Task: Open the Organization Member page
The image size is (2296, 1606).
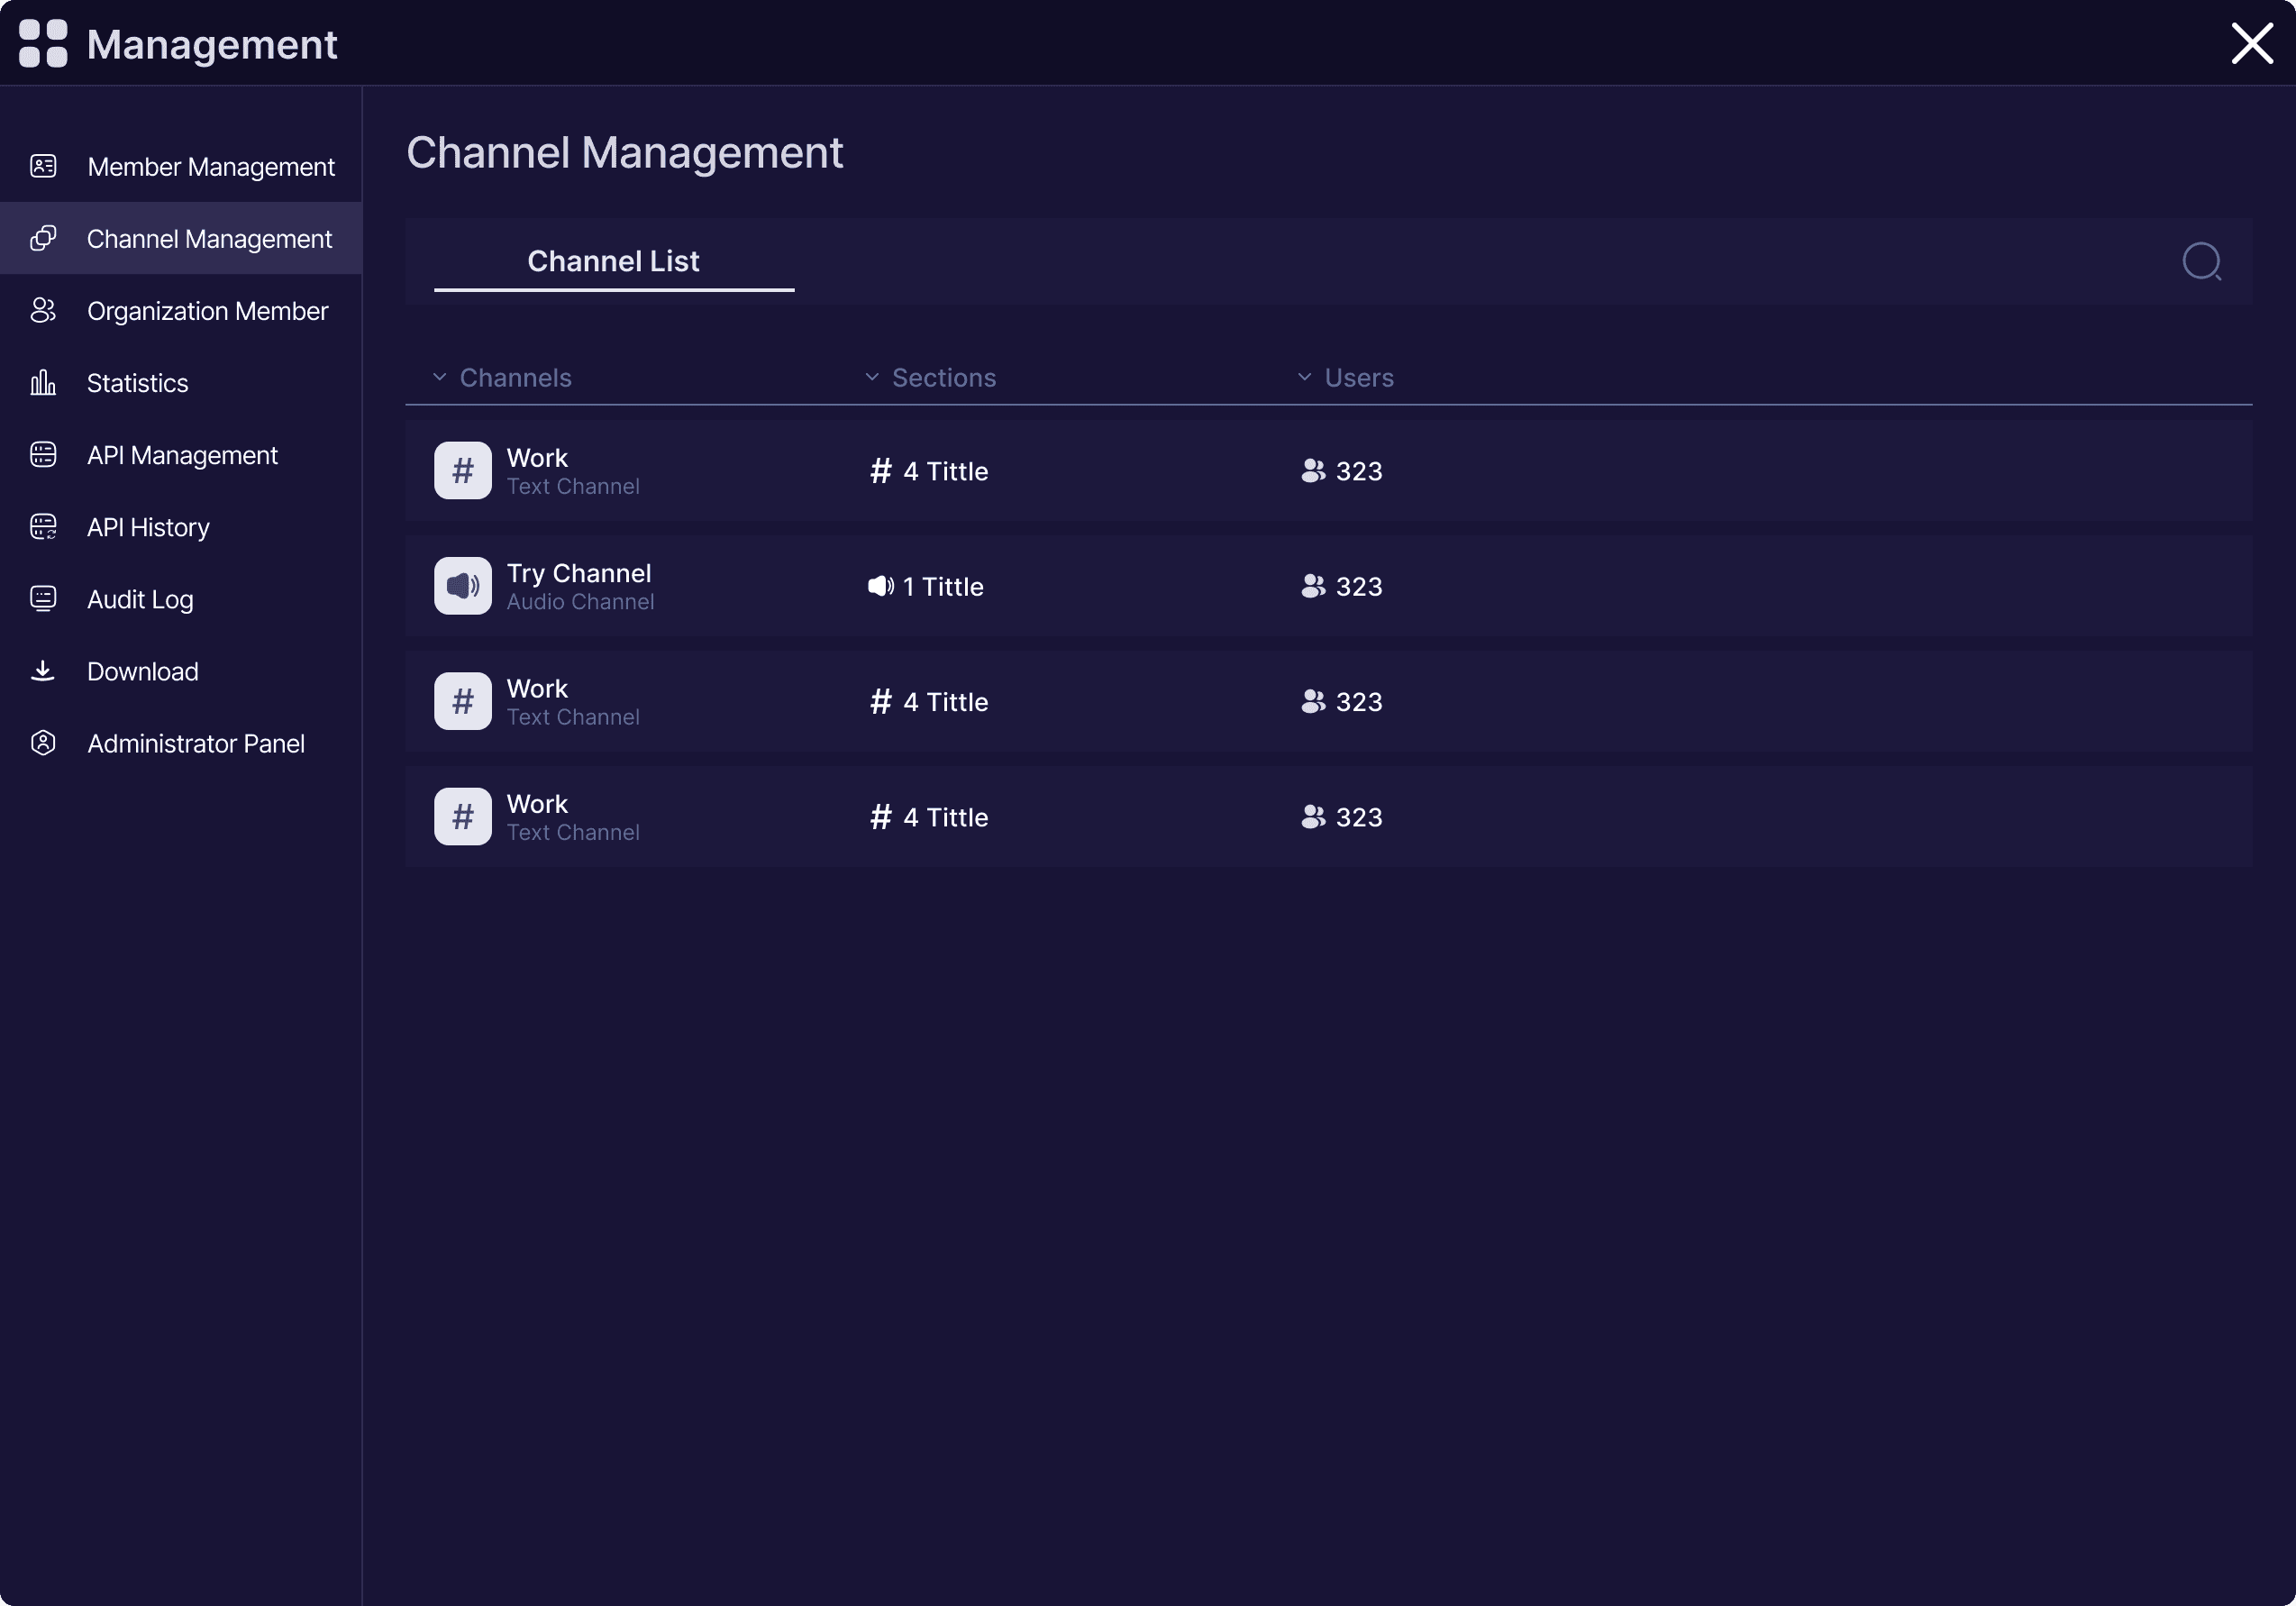Action: tap(207, 311)
